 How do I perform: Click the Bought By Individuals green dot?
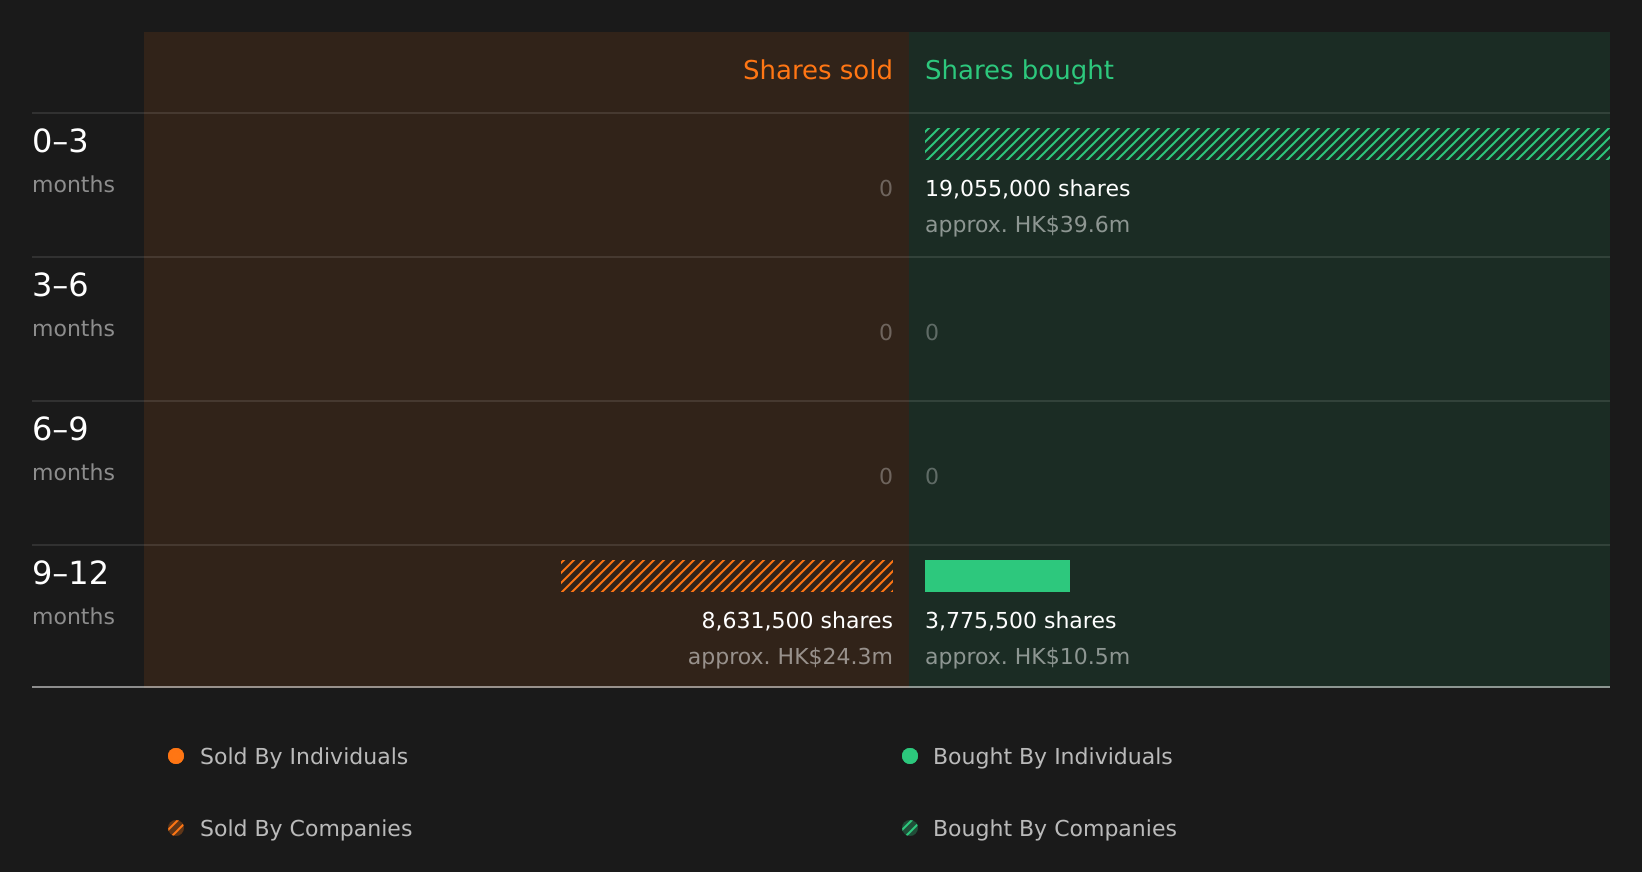tap(910, 756)
